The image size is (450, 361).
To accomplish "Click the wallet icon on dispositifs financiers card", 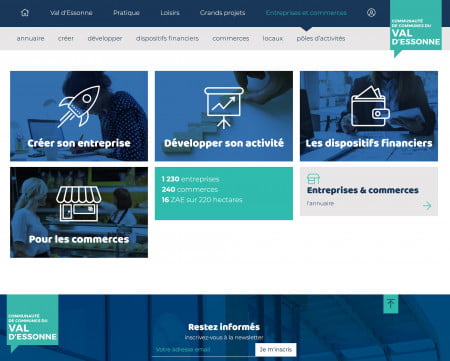I will 370,106.
